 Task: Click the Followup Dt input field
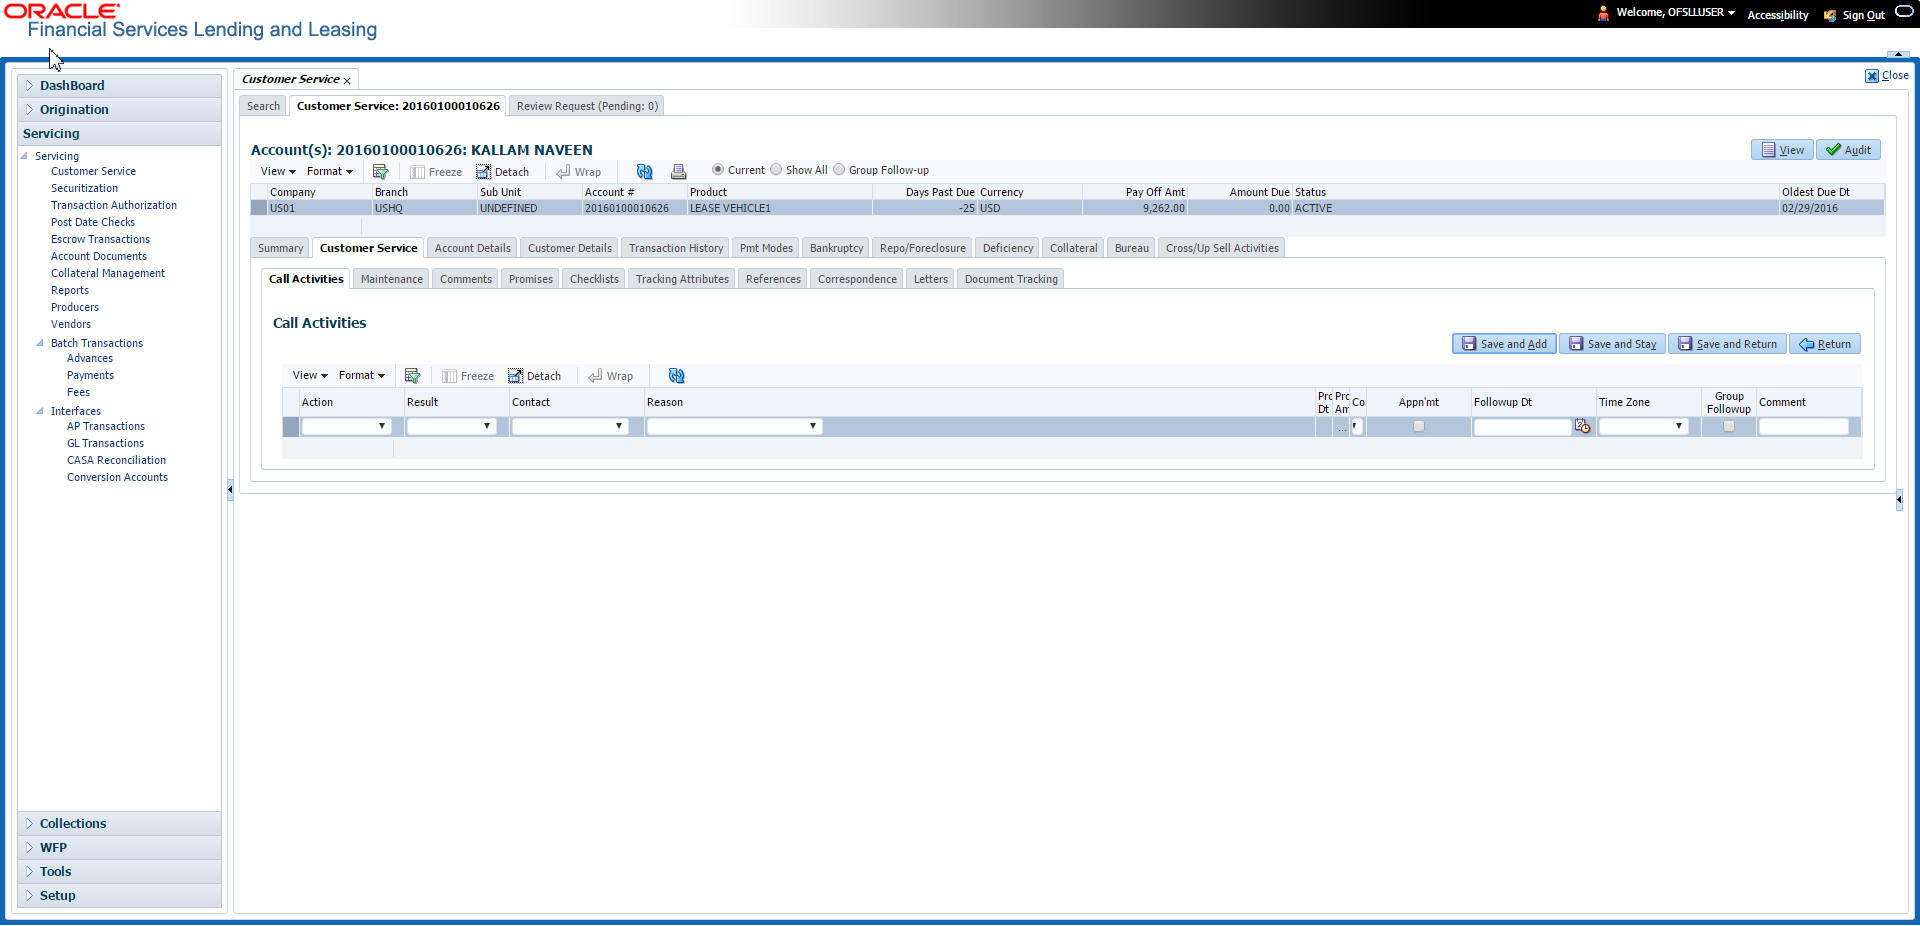1522,427
